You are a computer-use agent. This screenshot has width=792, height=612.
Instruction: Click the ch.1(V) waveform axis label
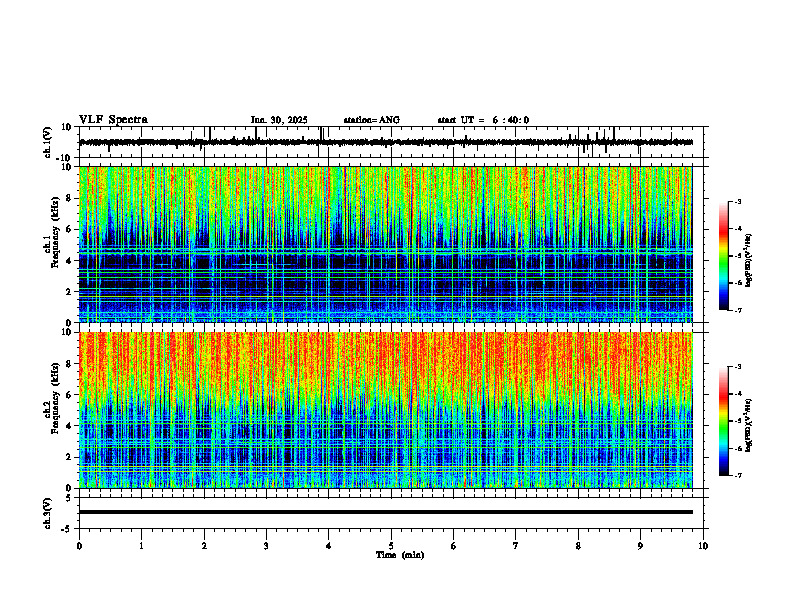coord(47,142)
